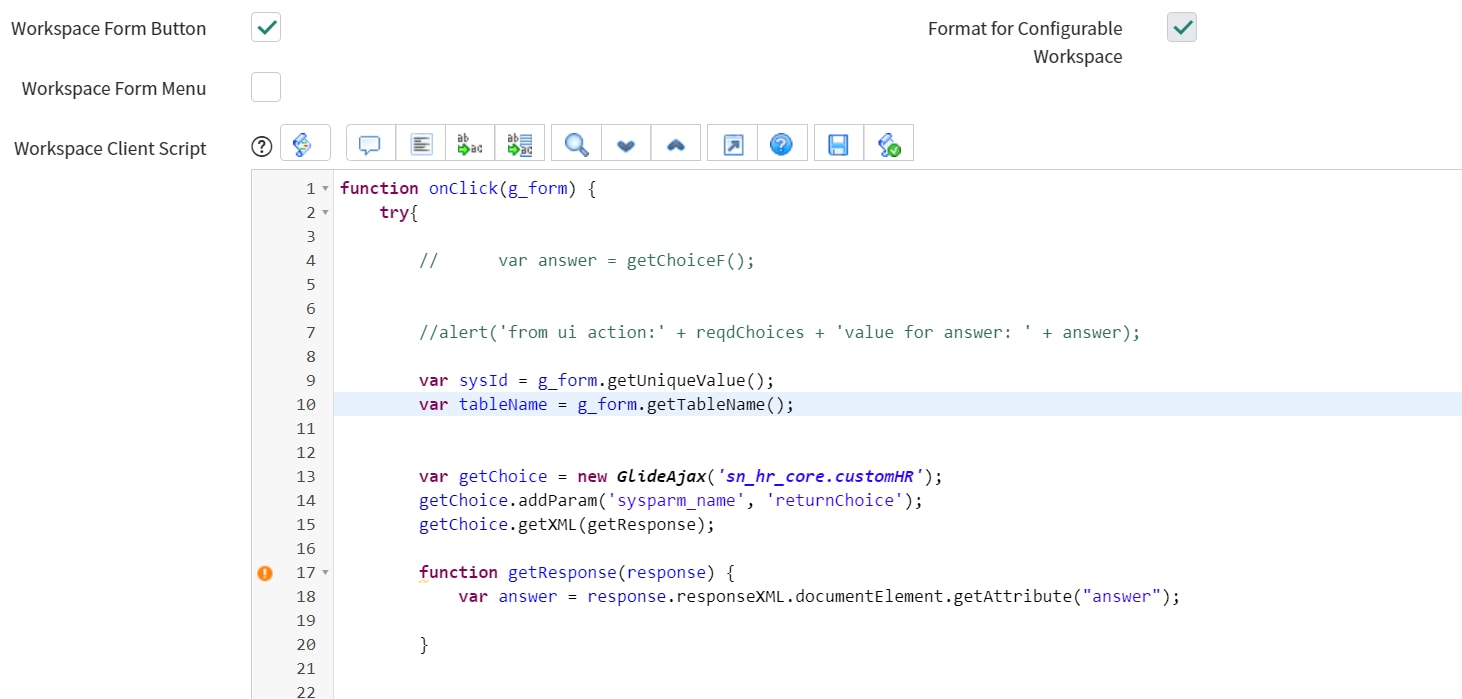Toggle the line comment icon in editor toolbar
The image size is (1462, 699).
coord(370,142)
